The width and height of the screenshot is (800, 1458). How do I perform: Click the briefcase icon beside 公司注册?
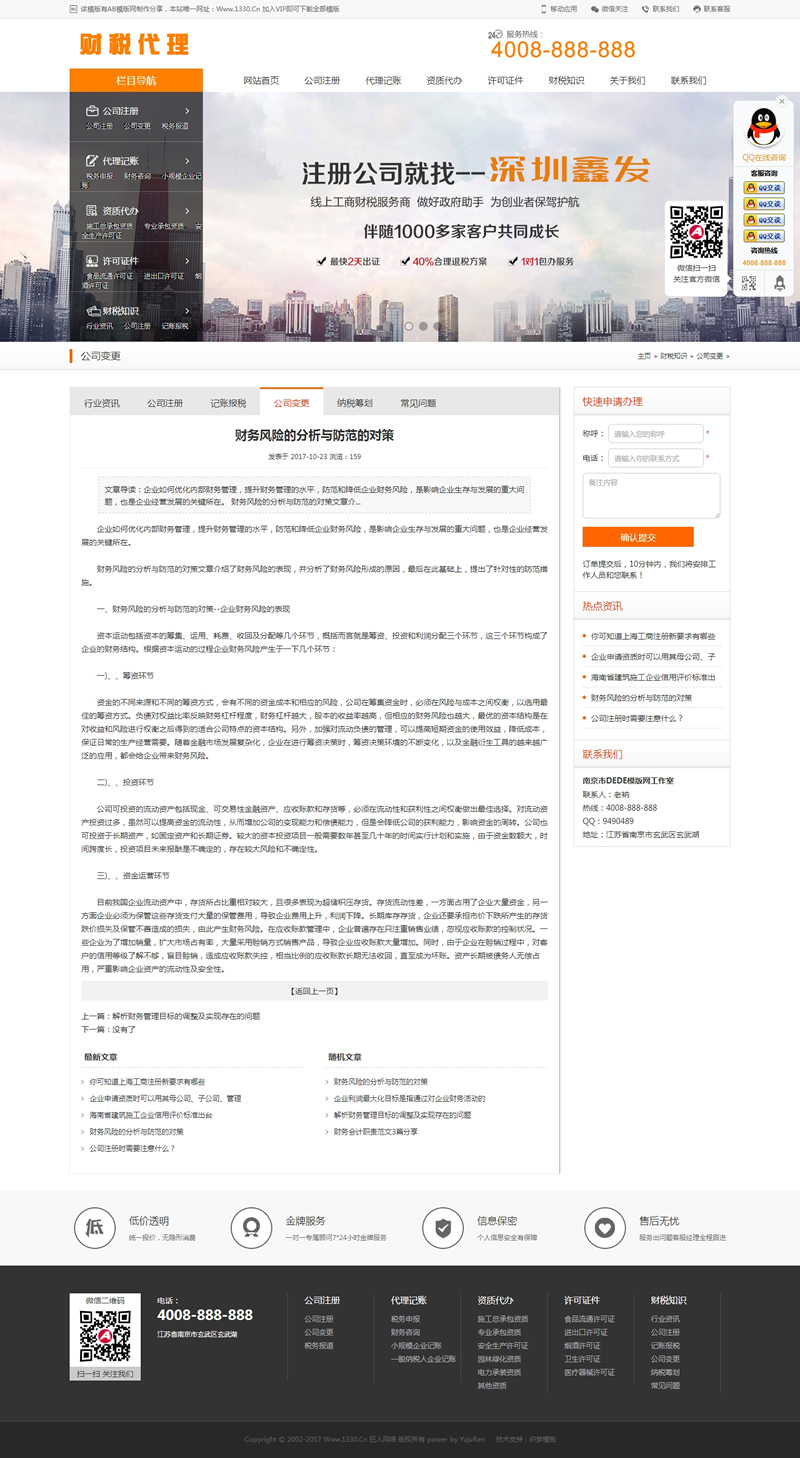[x=92, y=111]
